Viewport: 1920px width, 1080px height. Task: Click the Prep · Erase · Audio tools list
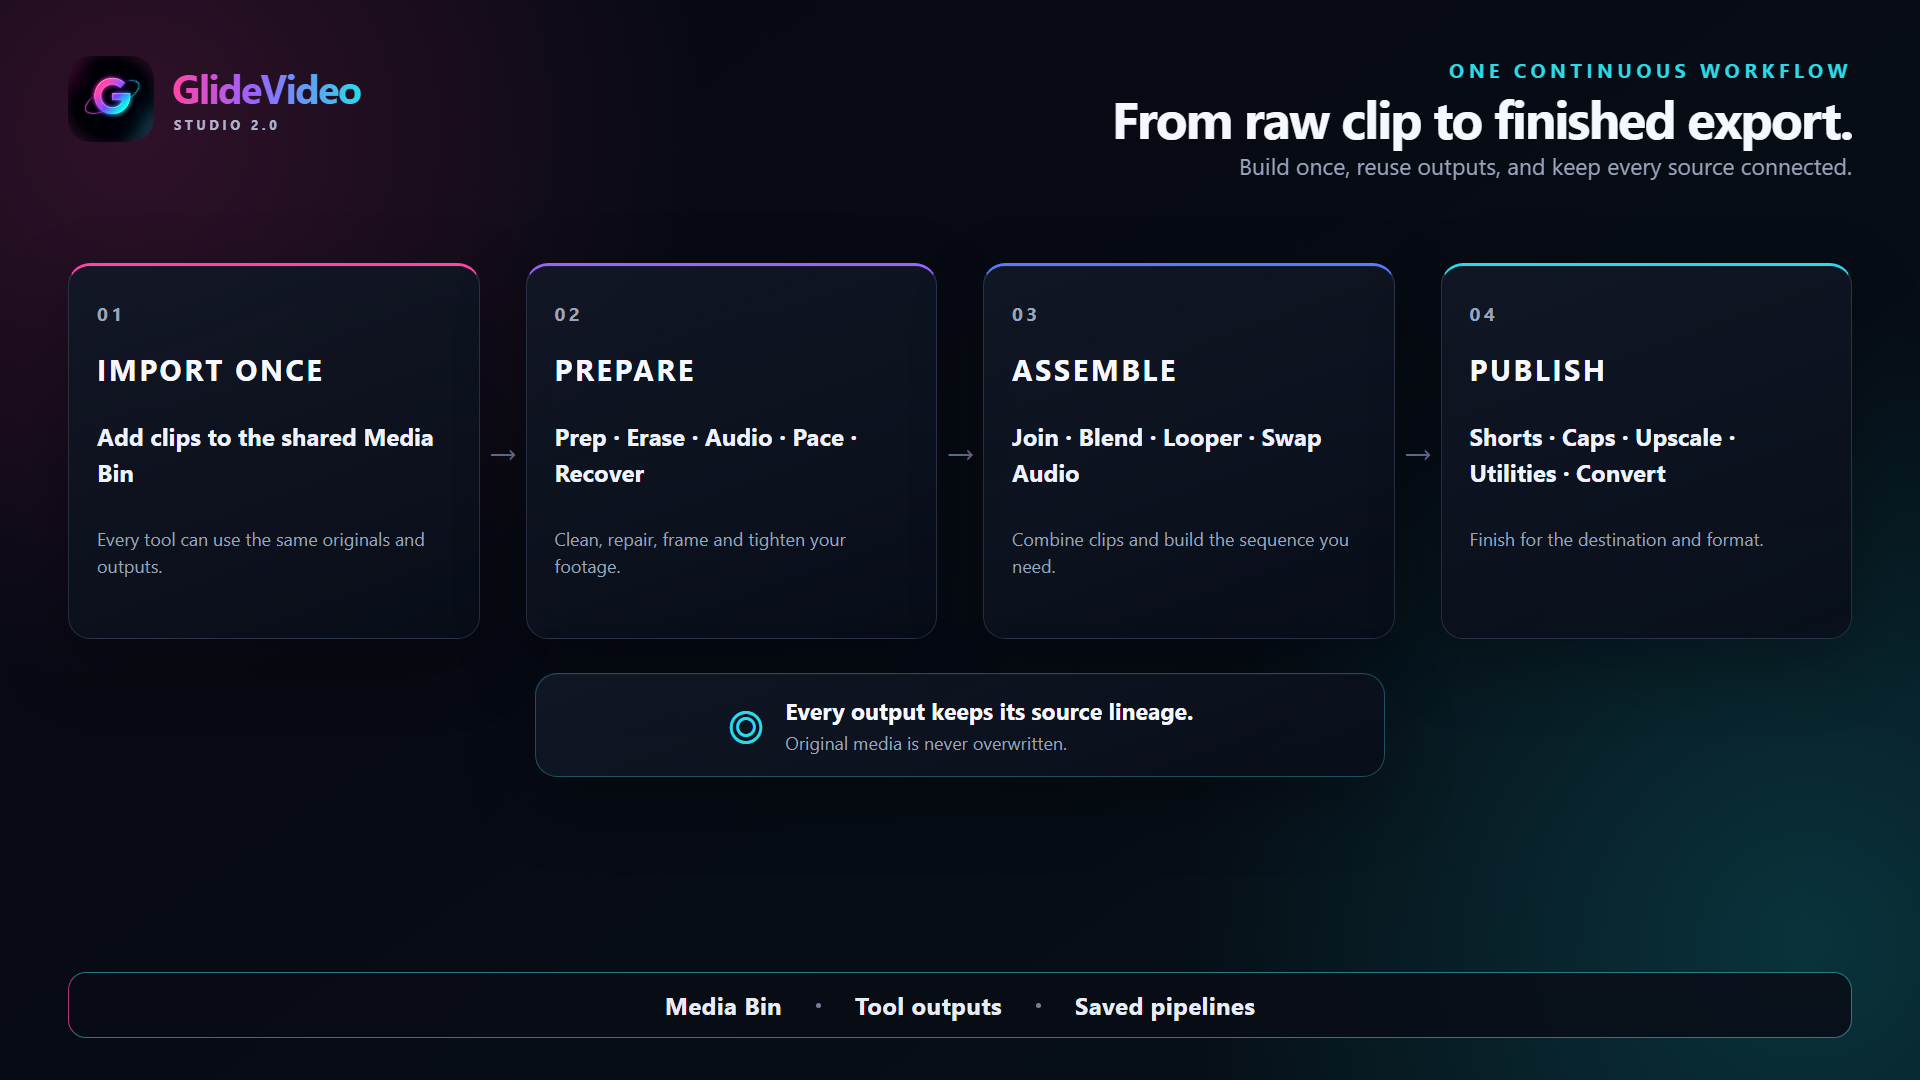point(706,456)
